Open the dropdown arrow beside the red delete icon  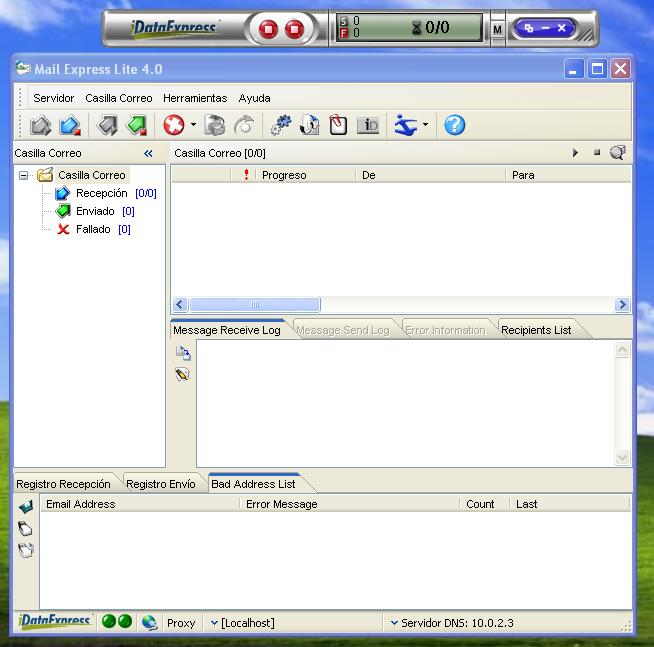(193, 125)
